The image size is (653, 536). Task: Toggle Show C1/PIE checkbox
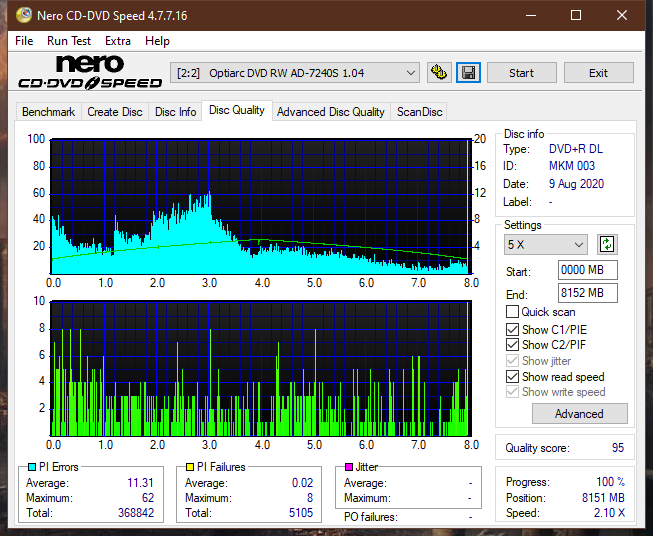512,329
